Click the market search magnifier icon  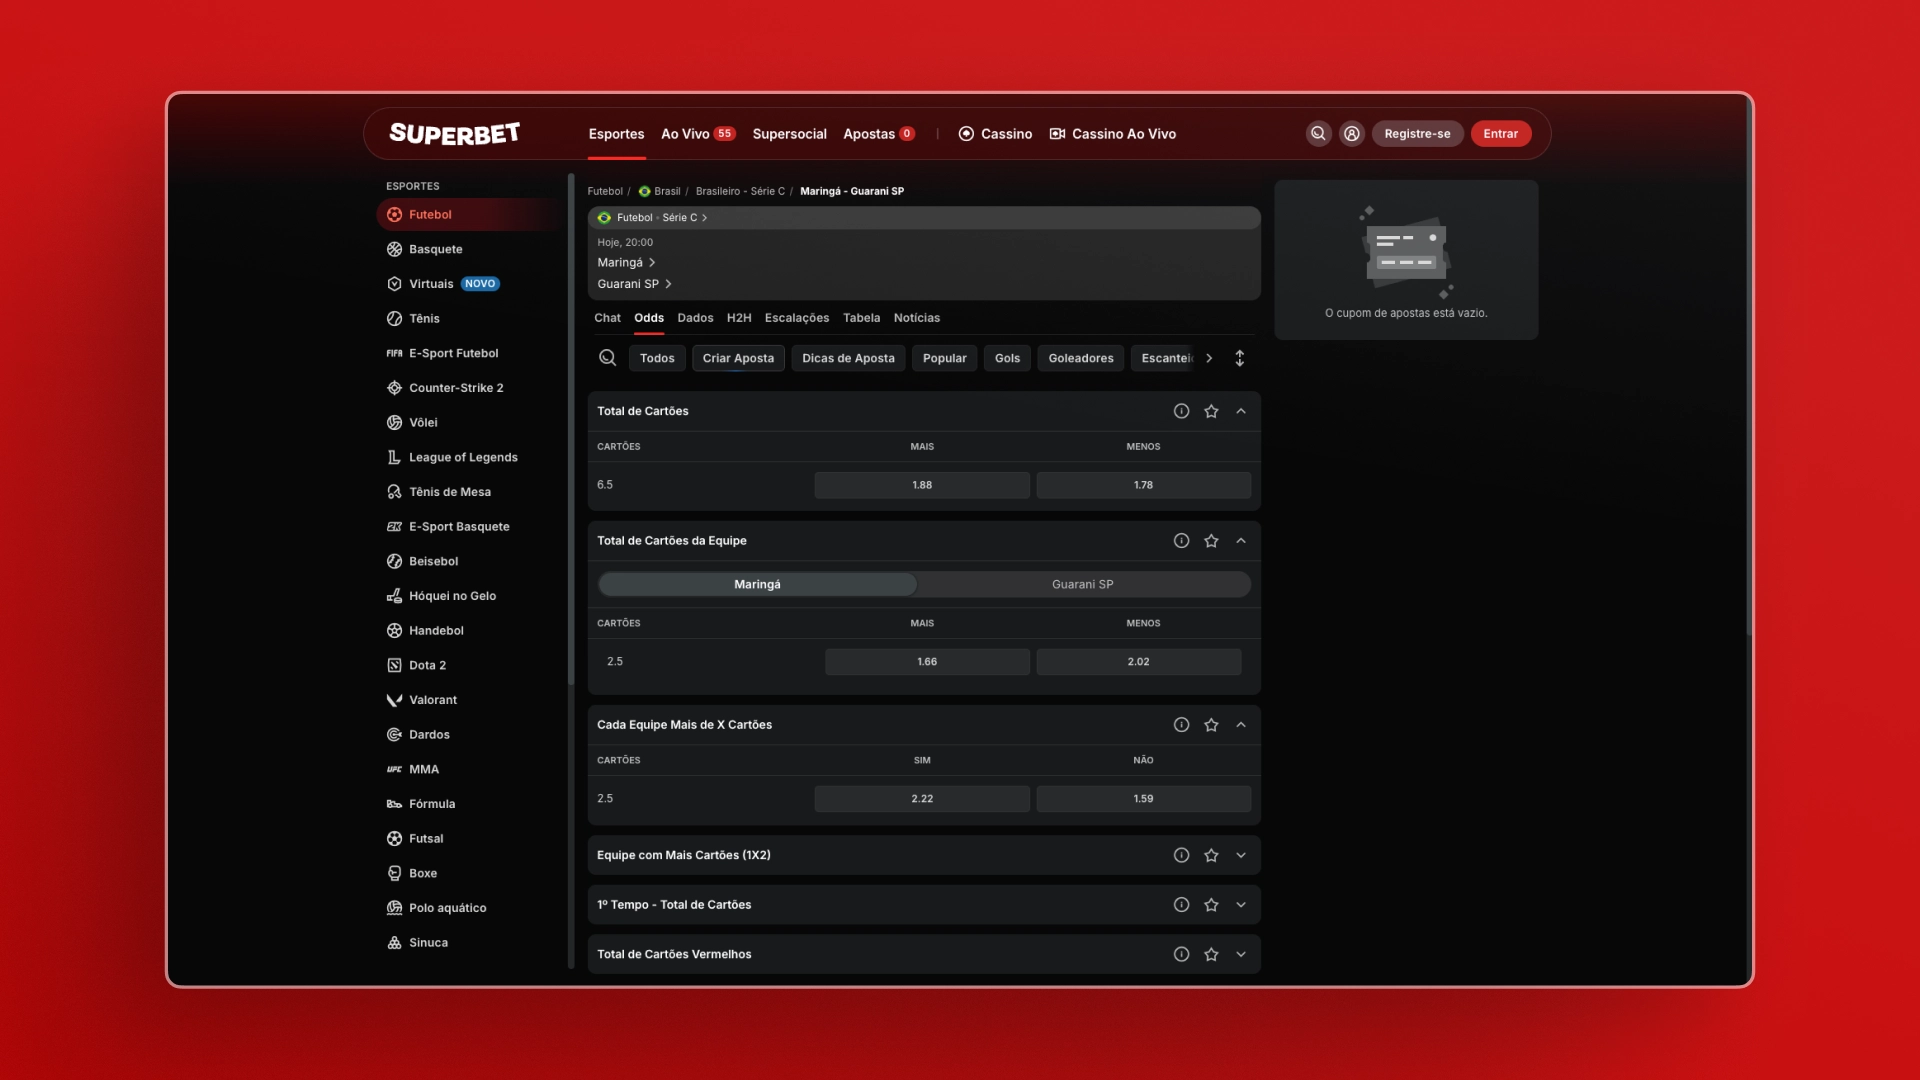(607, 358)
